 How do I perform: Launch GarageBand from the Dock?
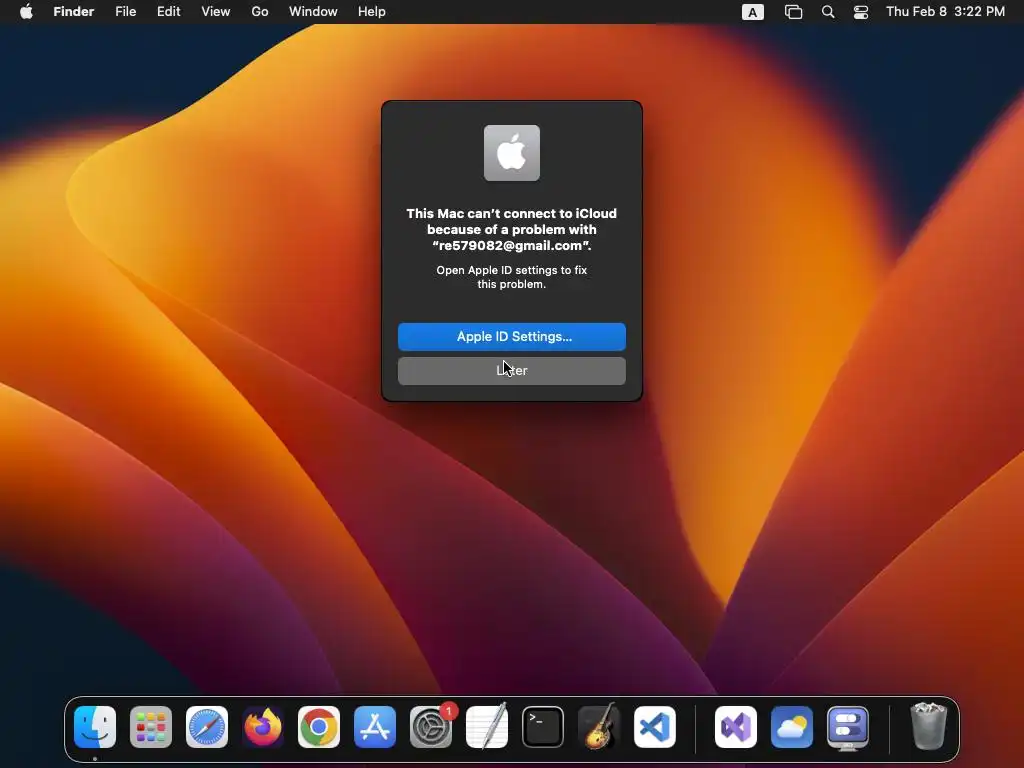pyautogui.click(x=599, y=727)
